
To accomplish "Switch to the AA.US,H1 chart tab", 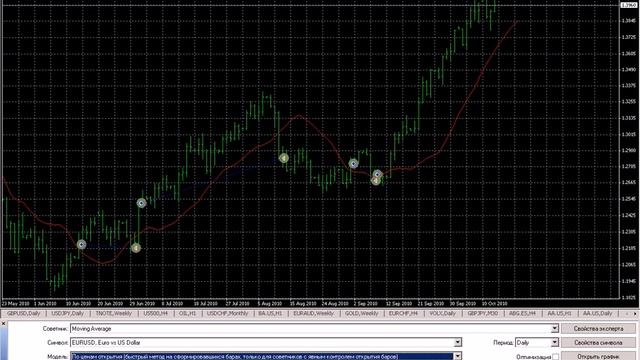I will (x=559, y=313).
